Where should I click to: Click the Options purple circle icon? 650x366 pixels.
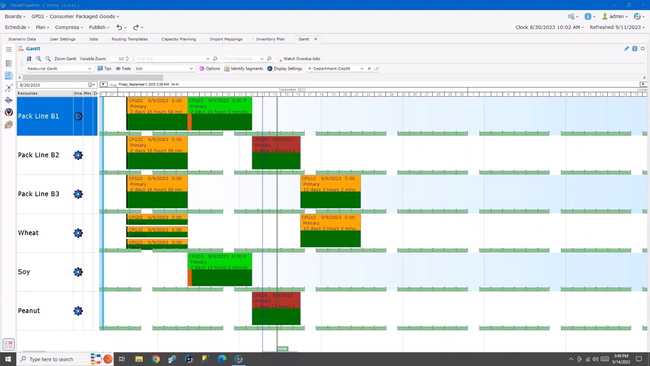pyautogui.click(x=202, y=69)
